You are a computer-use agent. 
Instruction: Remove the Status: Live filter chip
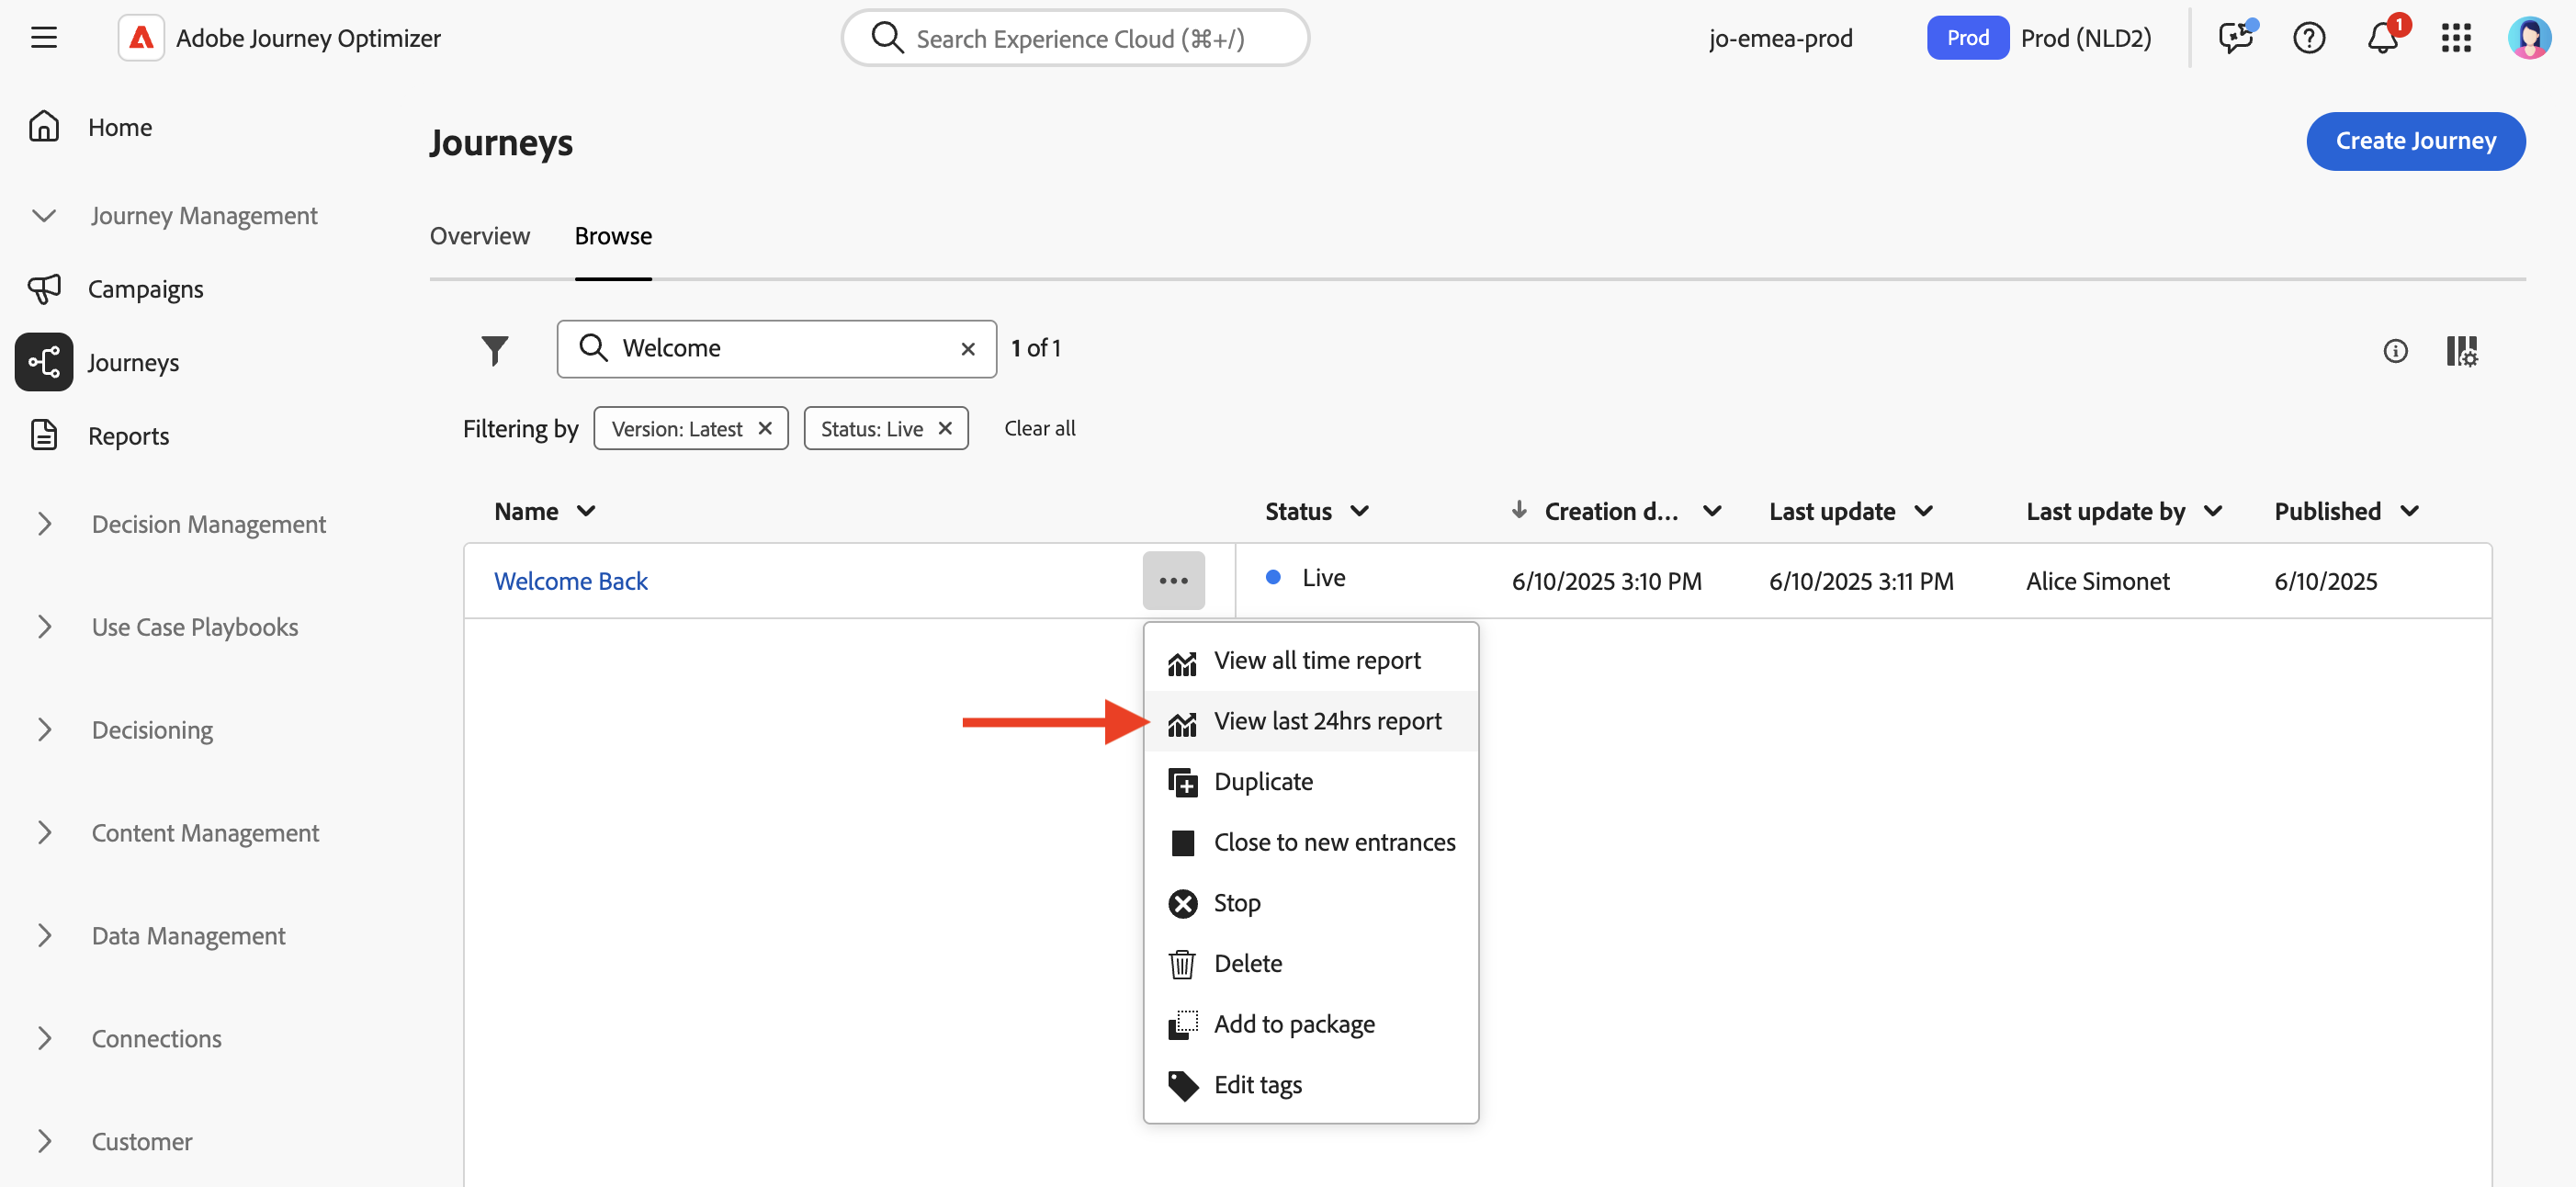click(945, 428)
